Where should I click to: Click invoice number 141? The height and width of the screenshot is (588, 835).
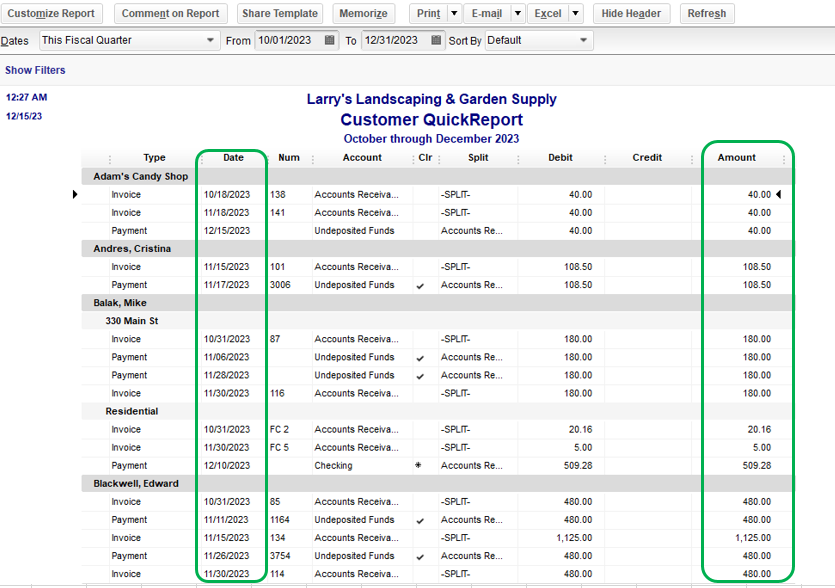[277, 213]
